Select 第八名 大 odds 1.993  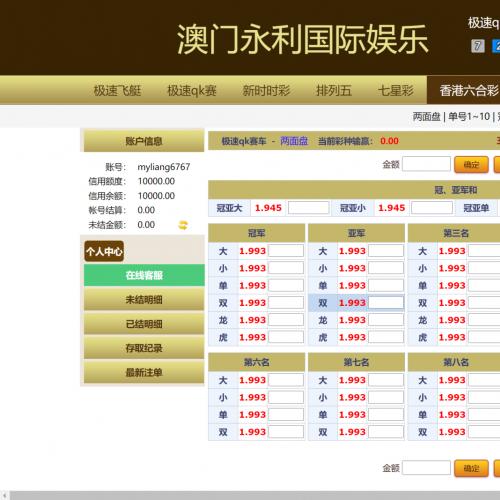tap(452, 380)
